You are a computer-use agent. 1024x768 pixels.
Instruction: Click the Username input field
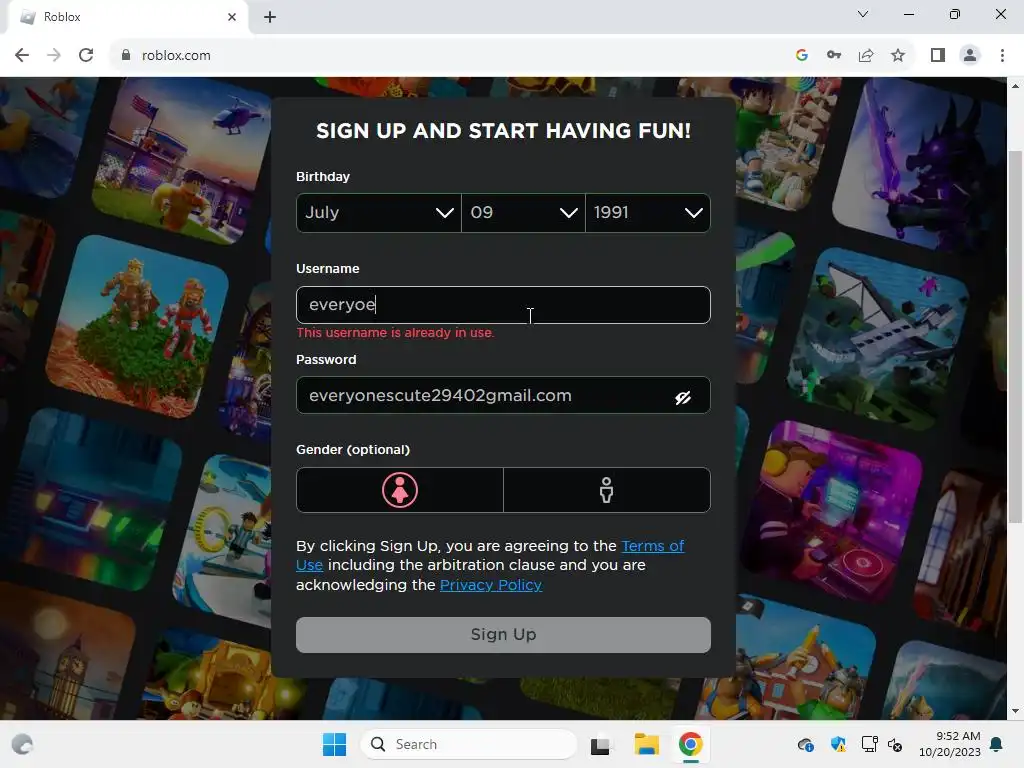(503, 305)
